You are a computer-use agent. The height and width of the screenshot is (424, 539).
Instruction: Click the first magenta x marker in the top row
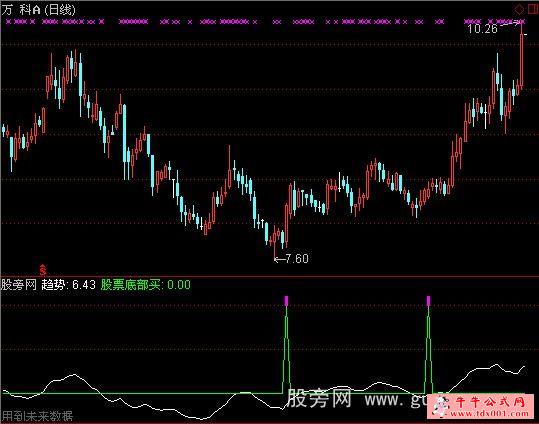[9, 22]
